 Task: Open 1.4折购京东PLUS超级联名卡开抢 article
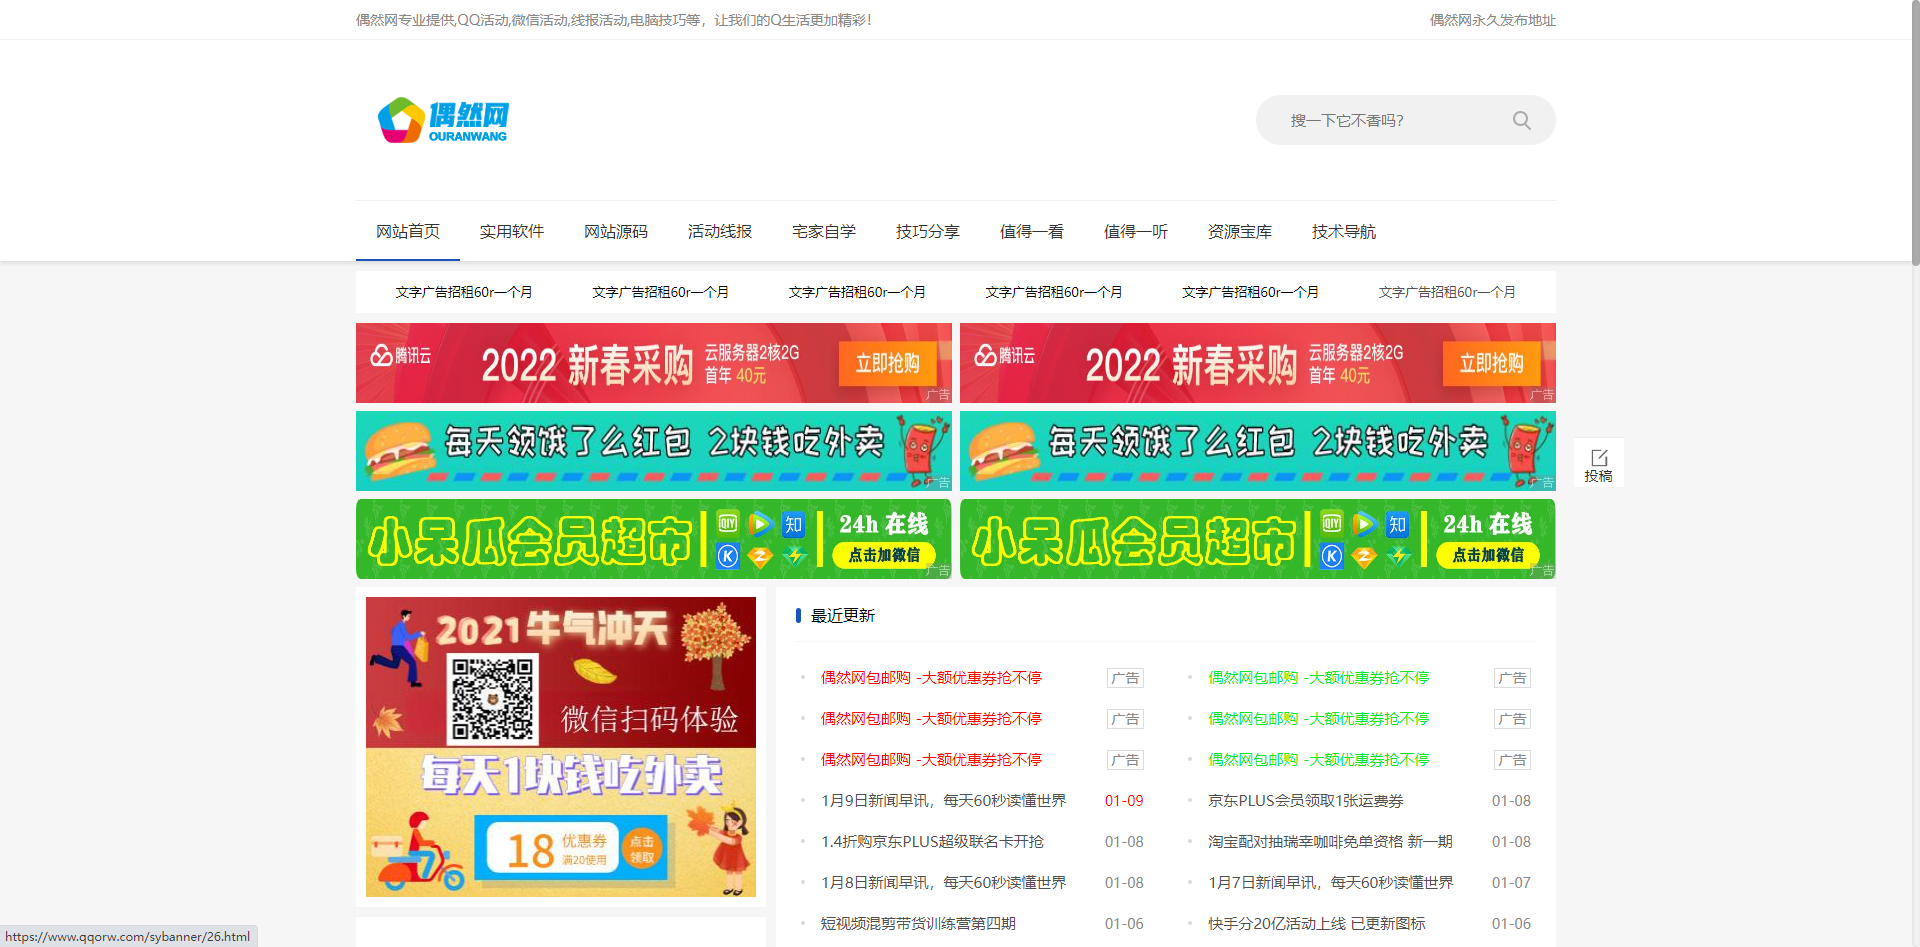(x=932, y=842)
